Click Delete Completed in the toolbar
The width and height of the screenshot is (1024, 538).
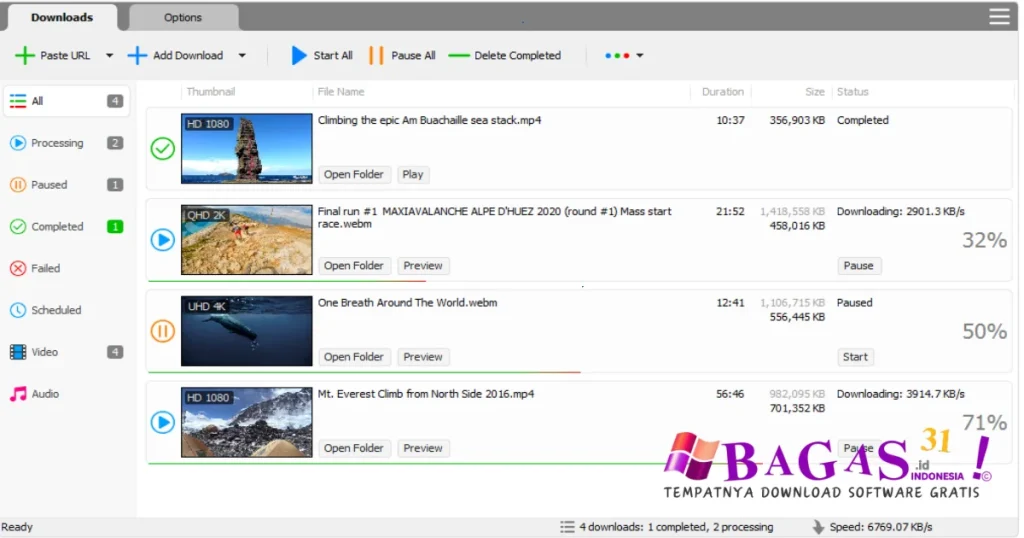(x=505, y=55)
